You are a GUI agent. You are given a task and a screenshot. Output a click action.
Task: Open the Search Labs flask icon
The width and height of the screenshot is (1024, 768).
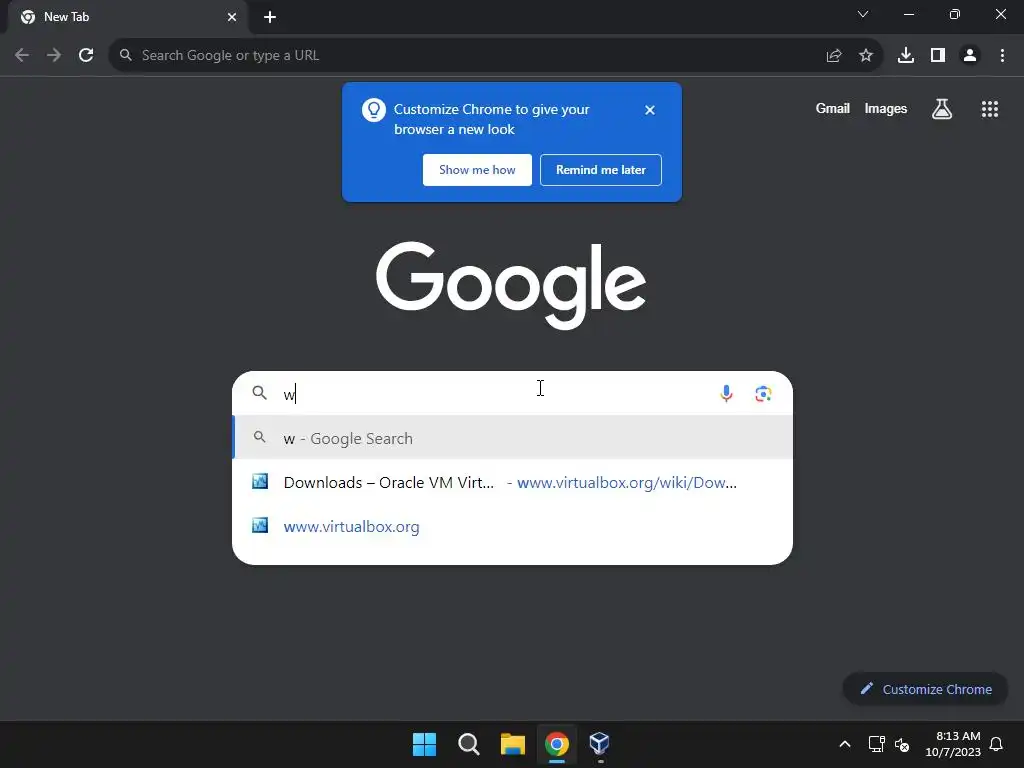click(941, 109)
